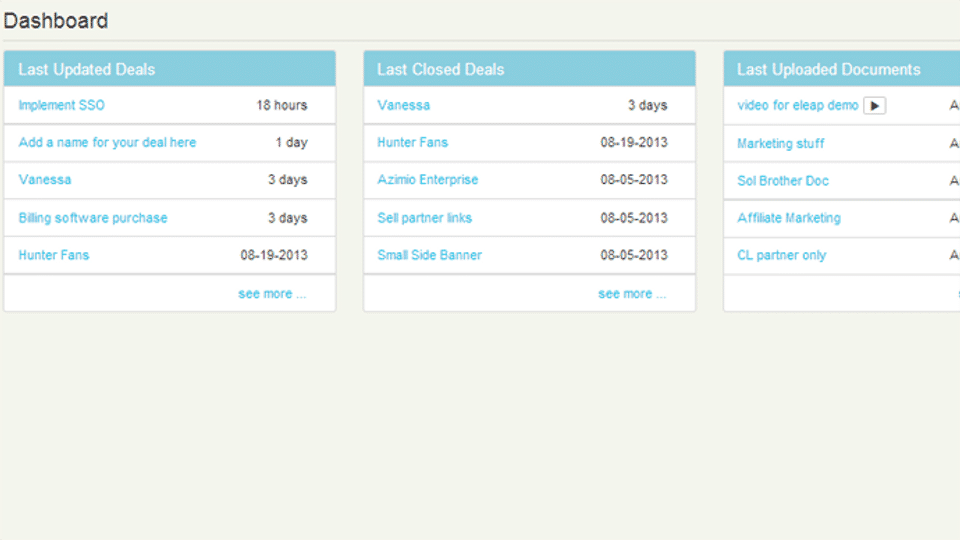This screenshot has height=540, width=960.
Task: Open 'Add a name for your deal here'
Action: click(x=107, y=143)
